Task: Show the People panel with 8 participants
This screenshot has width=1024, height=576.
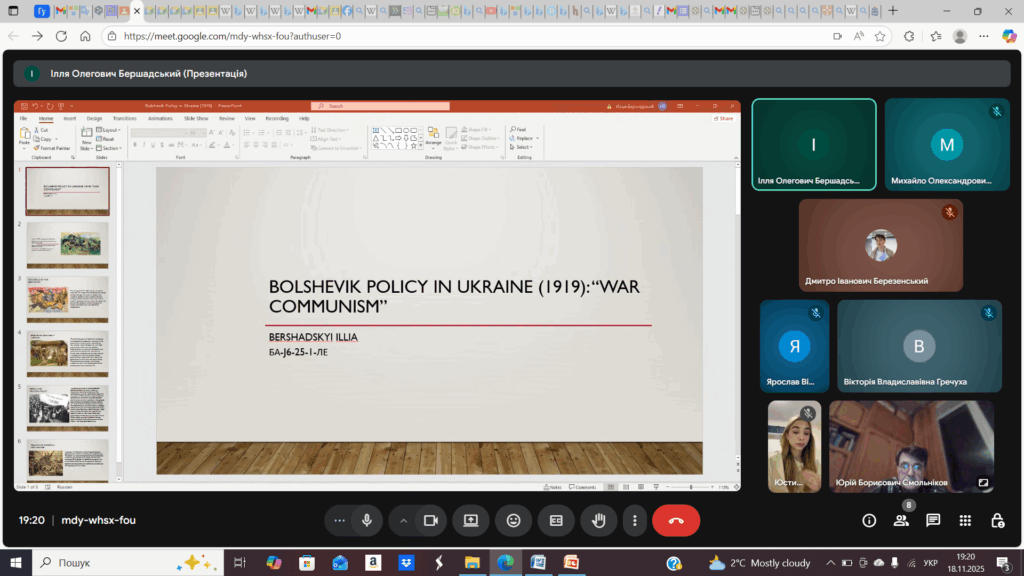Action: (x=902, y=520)
